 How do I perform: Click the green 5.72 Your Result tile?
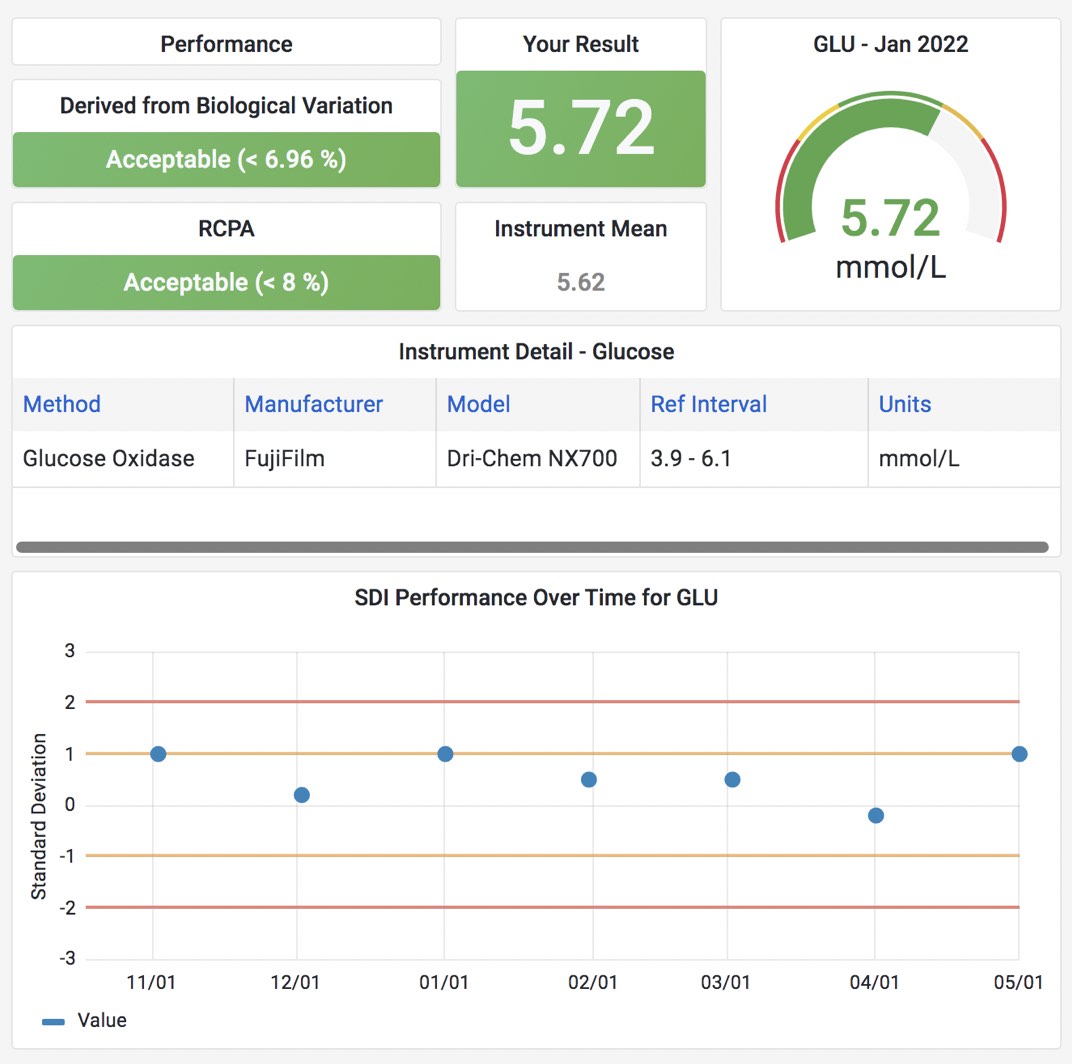(x=581, y=128)
